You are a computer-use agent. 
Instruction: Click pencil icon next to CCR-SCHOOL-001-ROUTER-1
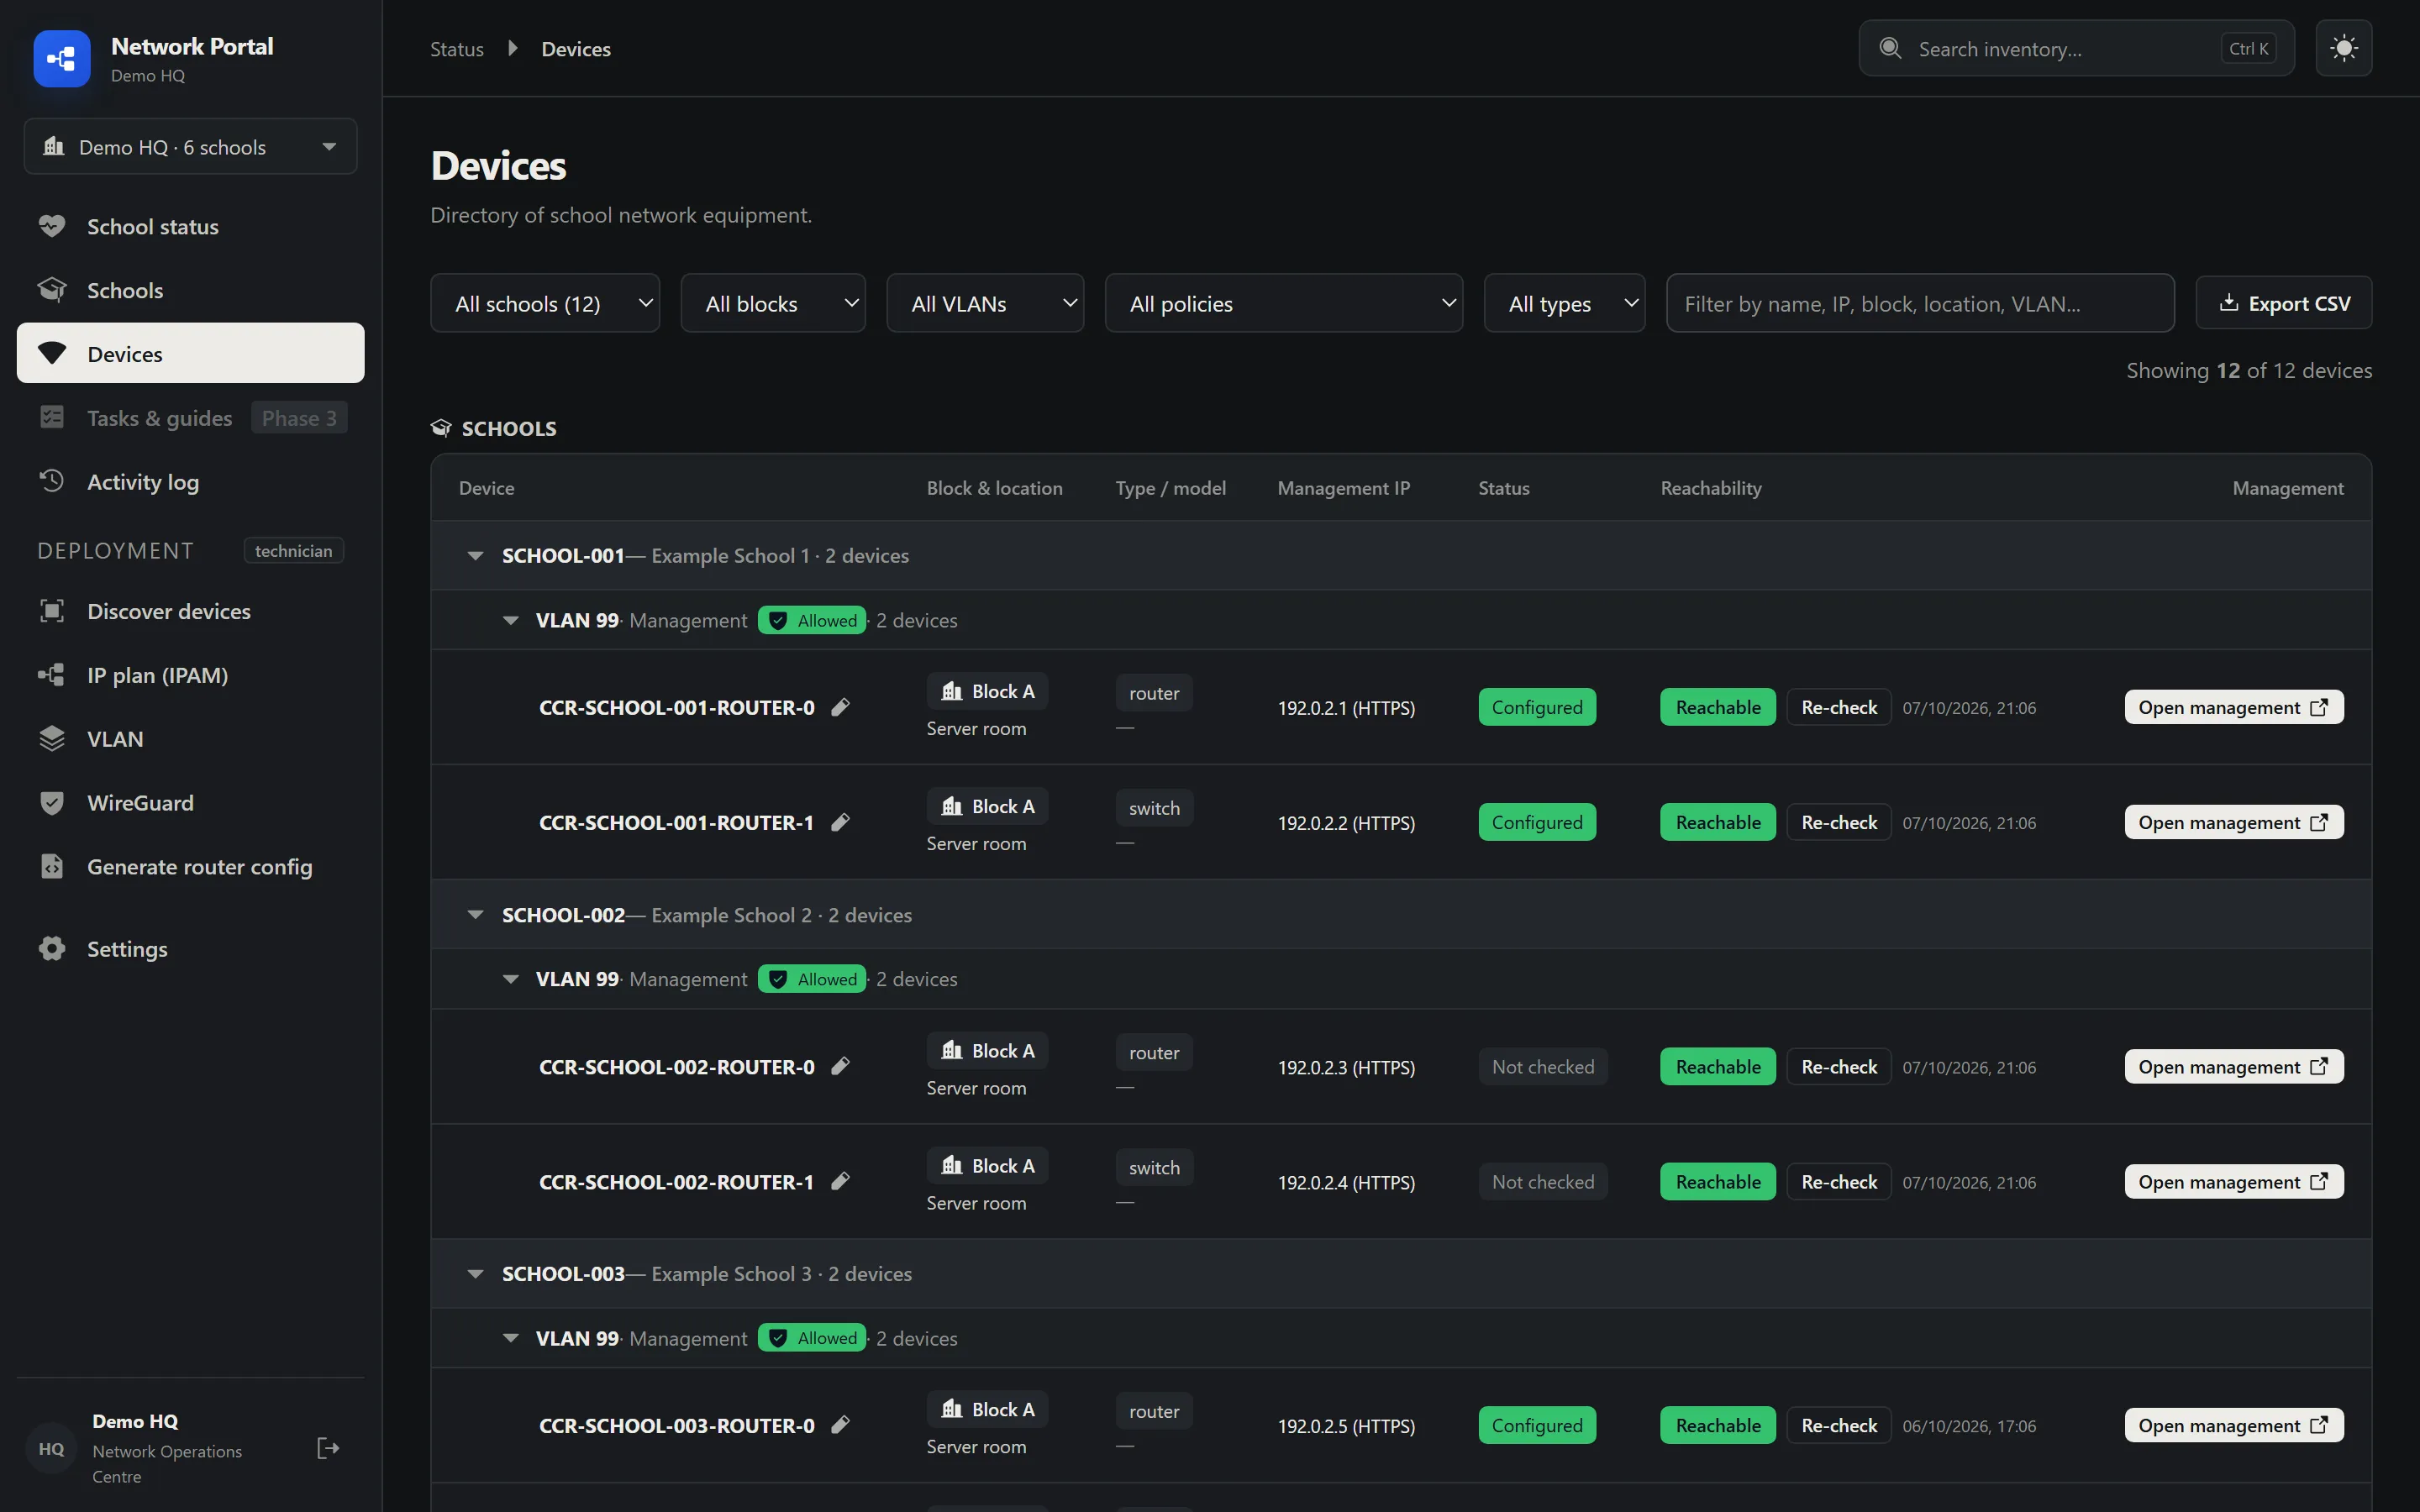(840, 822)
